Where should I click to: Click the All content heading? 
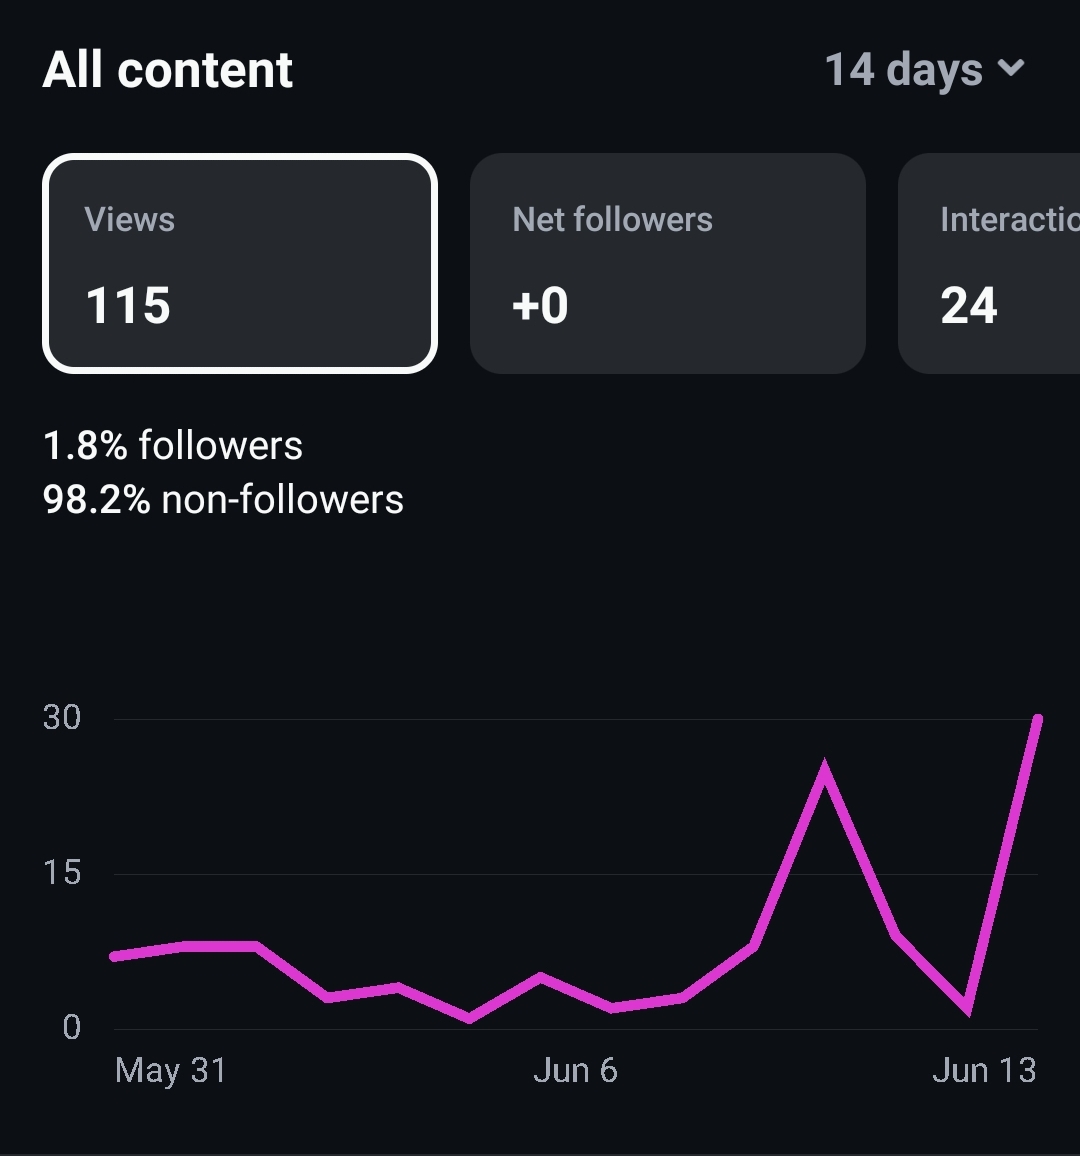[x=168, y=70]
